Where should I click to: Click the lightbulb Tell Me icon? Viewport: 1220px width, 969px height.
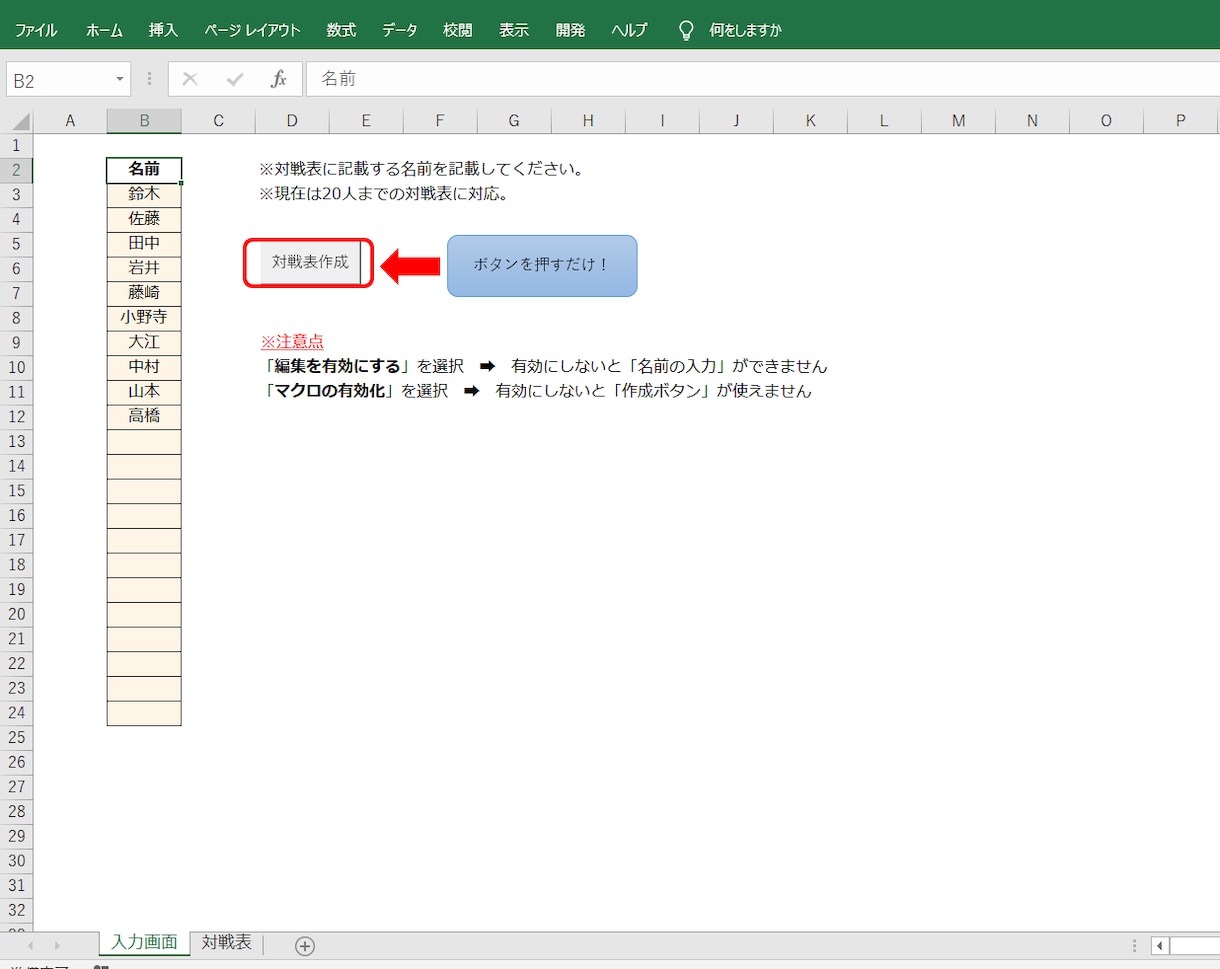pyautogui.click(x=686, y=30)
